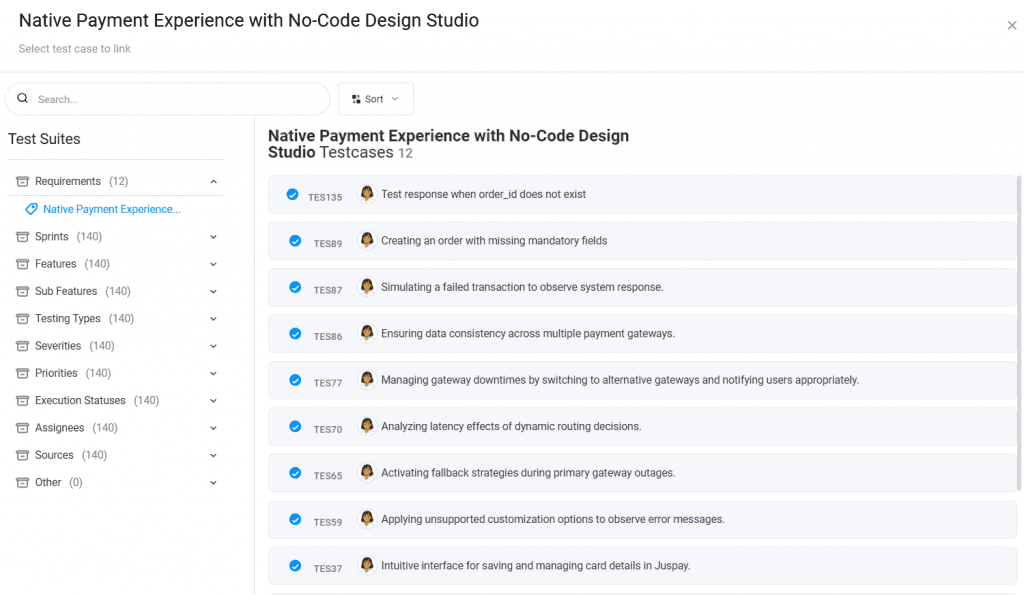Viewport: 1024px width, 596px height.
Task: Expand the Features suite chevron
Action: [x=213, y=264]
